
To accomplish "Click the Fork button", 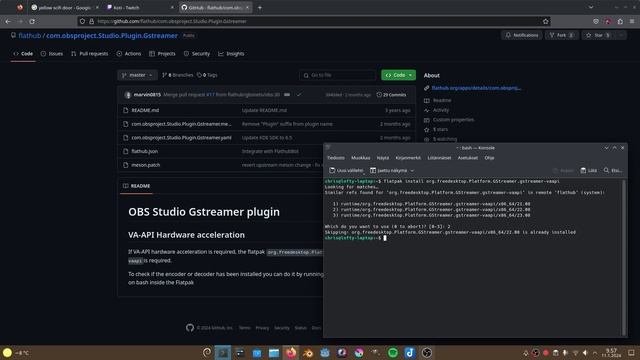I will click(x=562, y=36).
